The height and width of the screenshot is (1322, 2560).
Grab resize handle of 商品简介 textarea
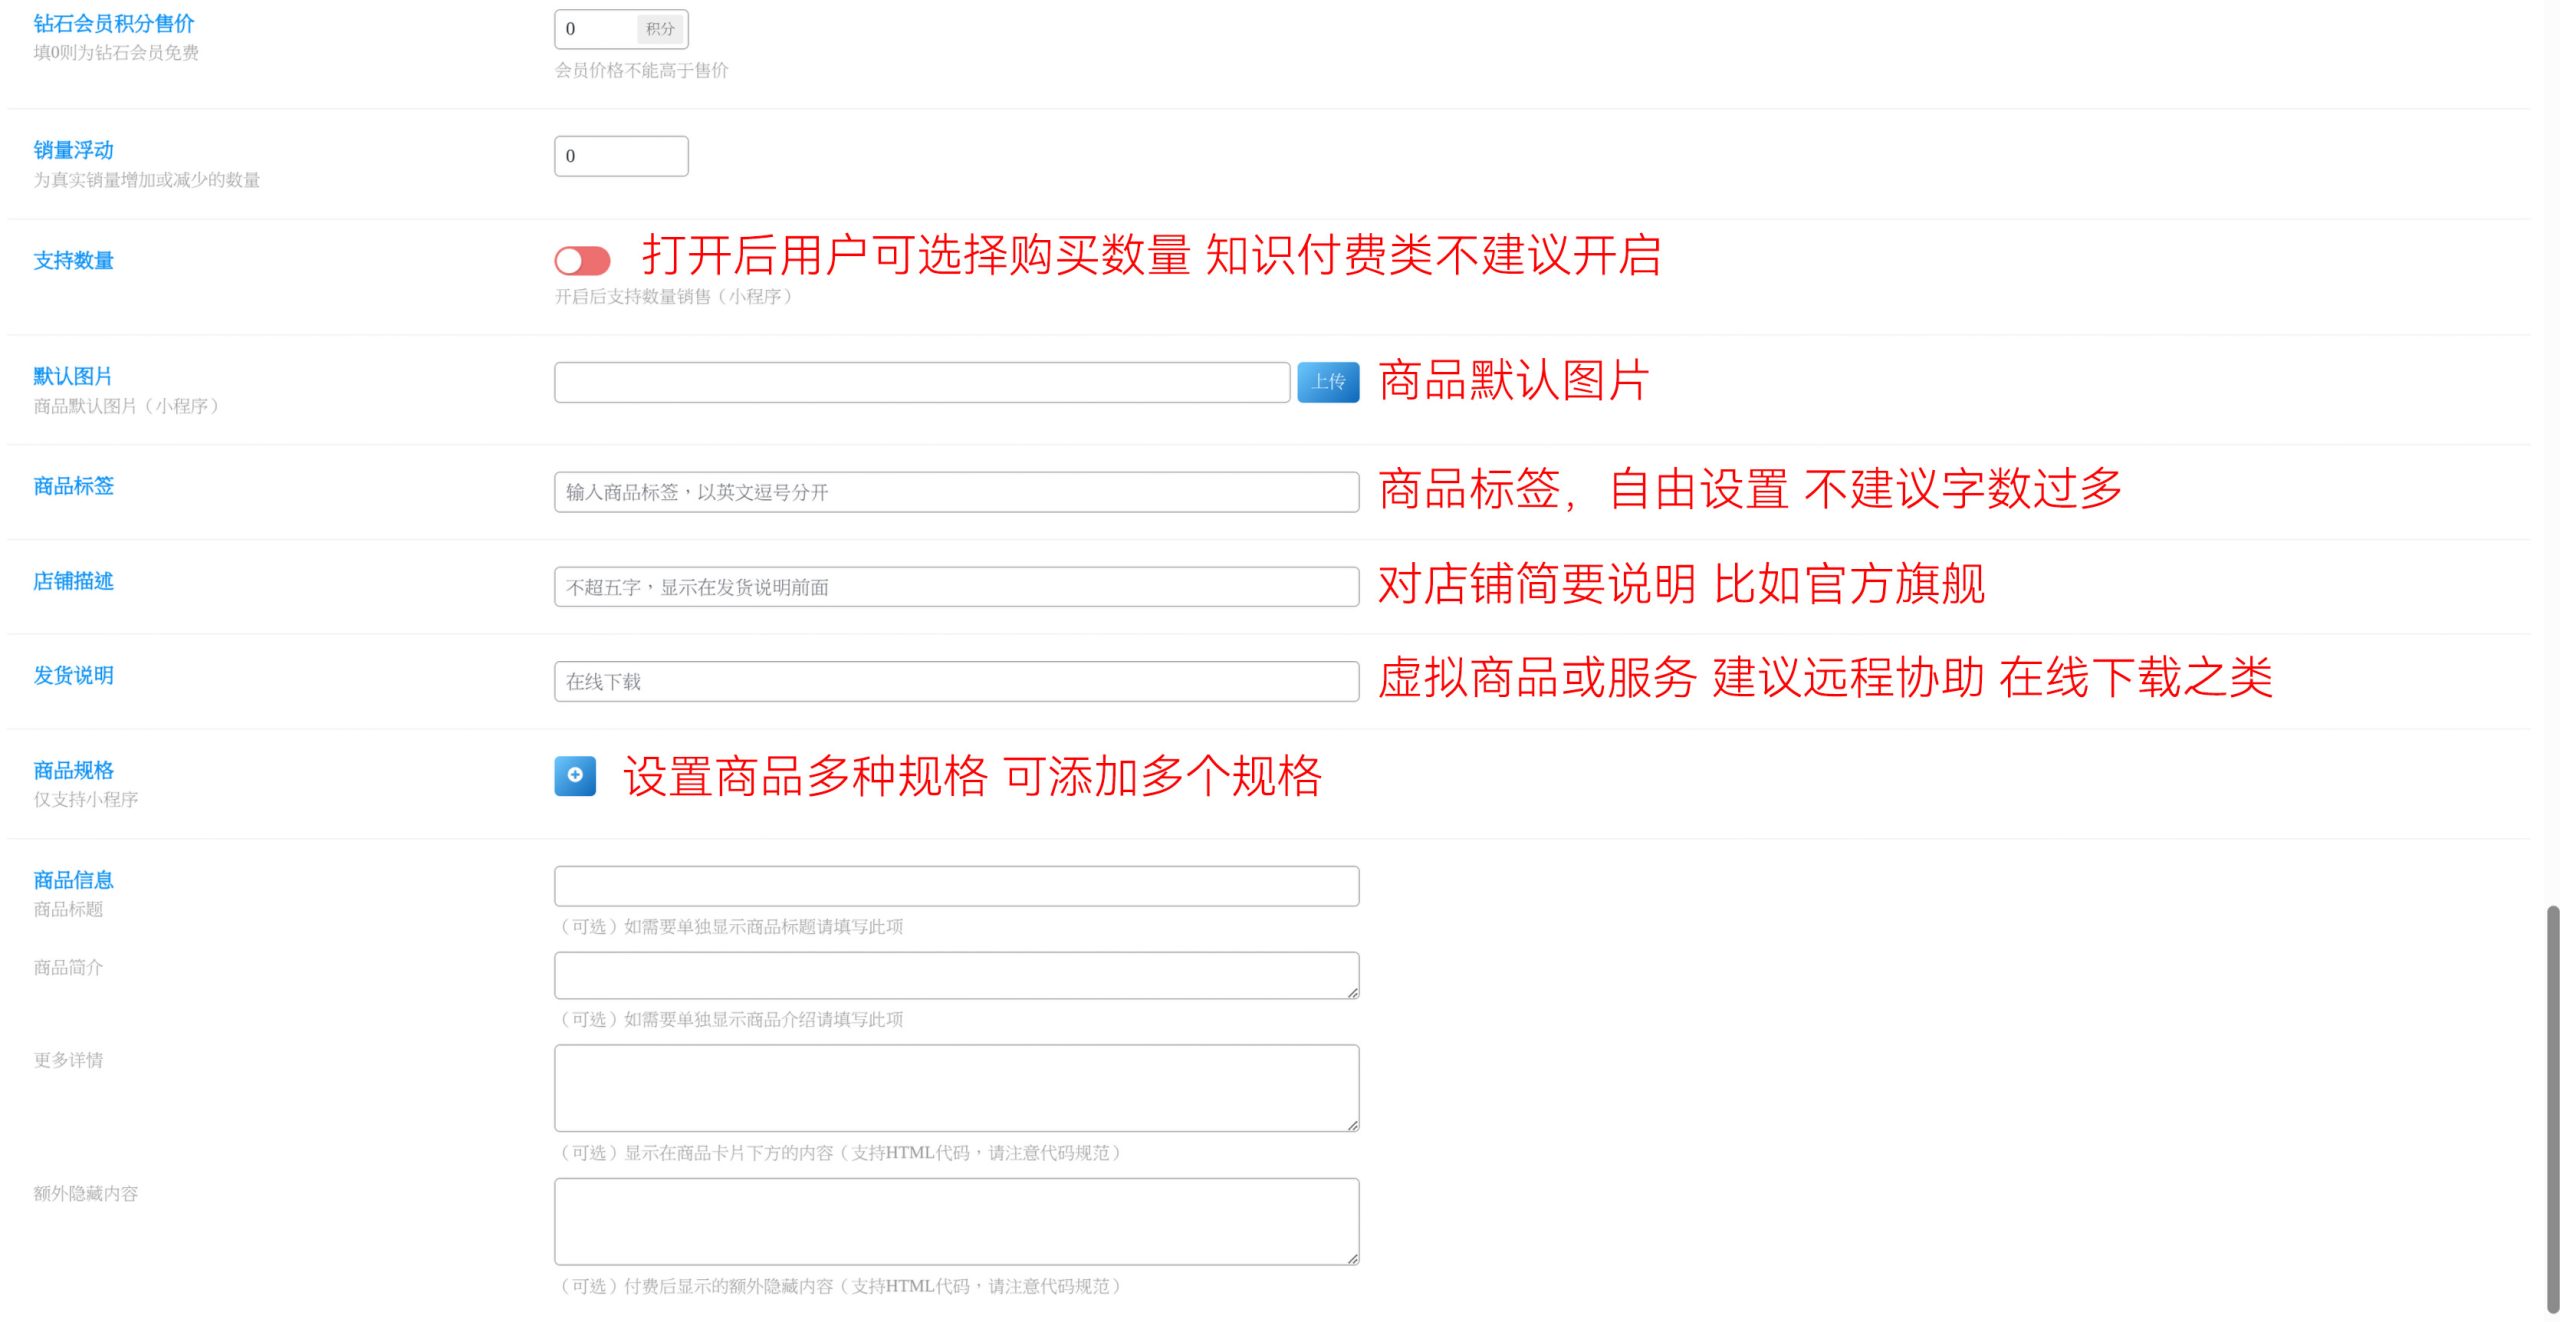coord(1352,992)
